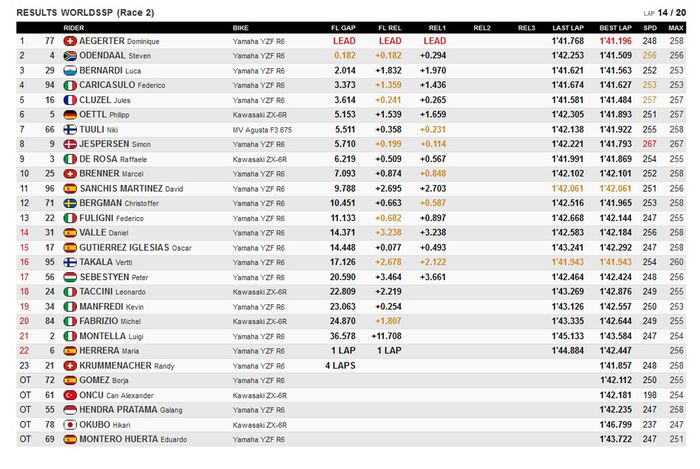Click the Spanish flag next to SANCHIS MARTINEZ
The height and width of the screenshot is (469, 700).
click(70, 188)
